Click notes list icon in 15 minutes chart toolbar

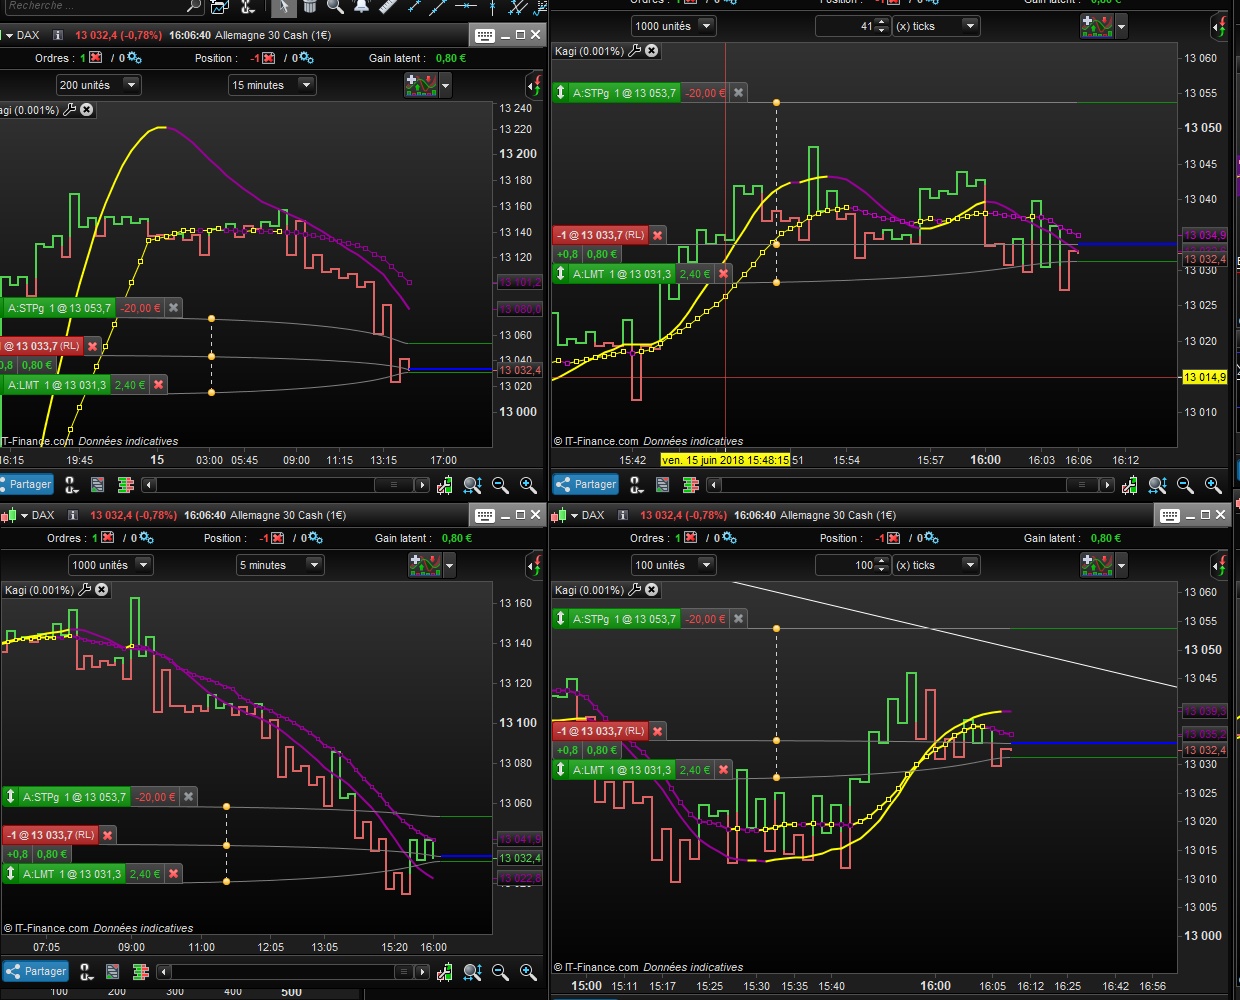pos(98,484)
